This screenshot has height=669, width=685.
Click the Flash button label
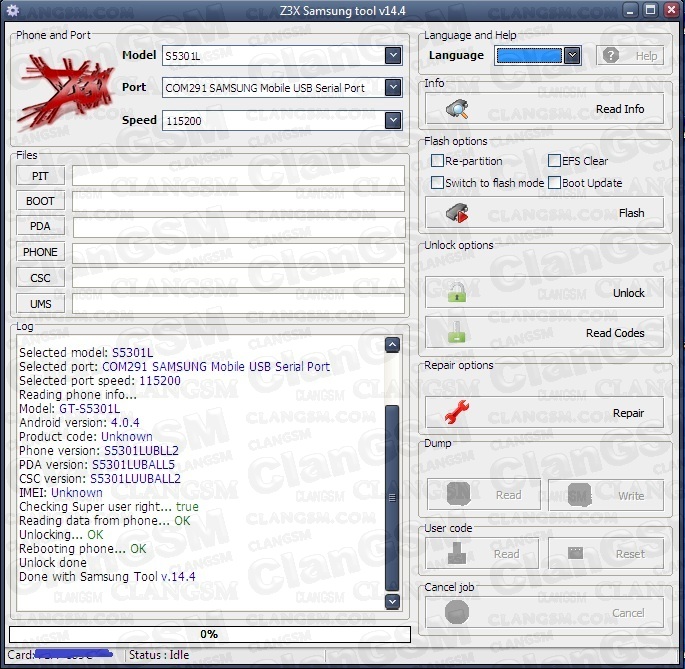[632, 213]
